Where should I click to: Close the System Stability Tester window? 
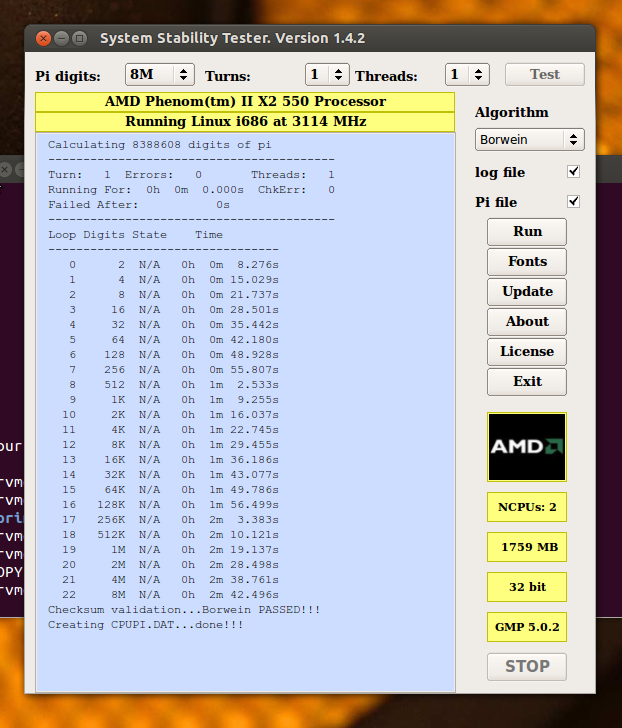[x=44, y=38]
